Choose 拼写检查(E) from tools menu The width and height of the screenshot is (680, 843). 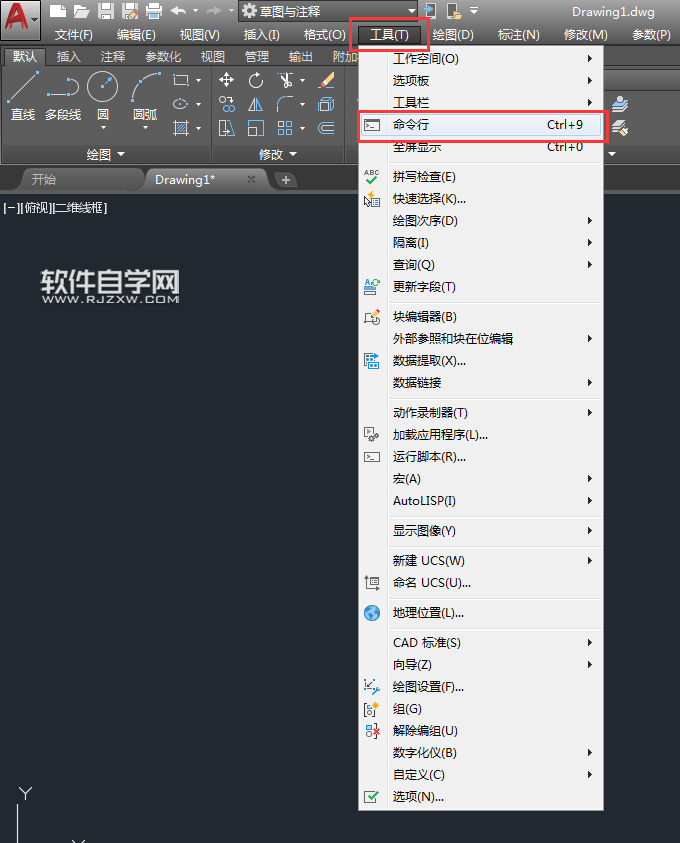click(x=481, y=177)
